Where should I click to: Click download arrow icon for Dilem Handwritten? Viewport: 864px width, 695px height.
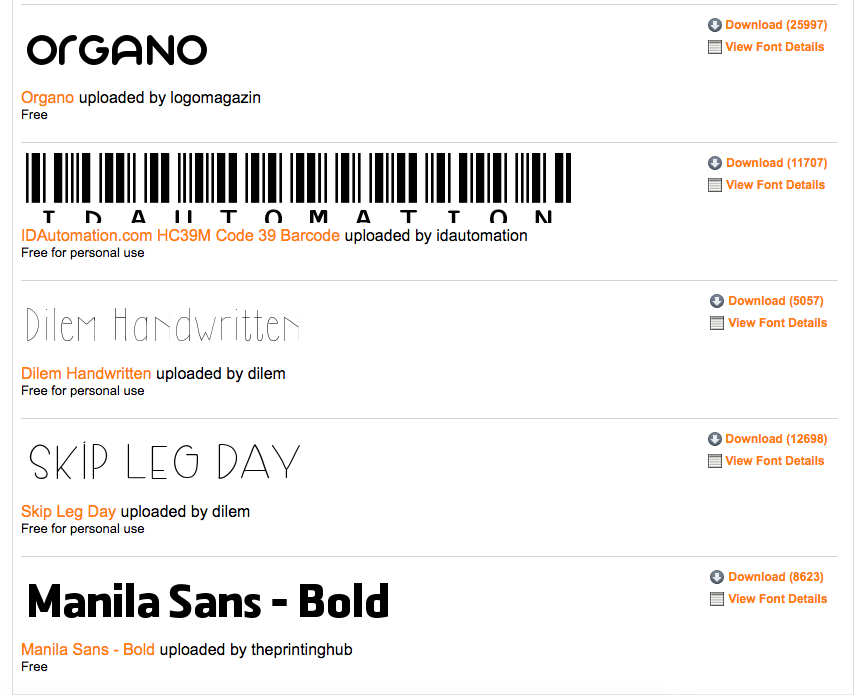tap(717, 301)
